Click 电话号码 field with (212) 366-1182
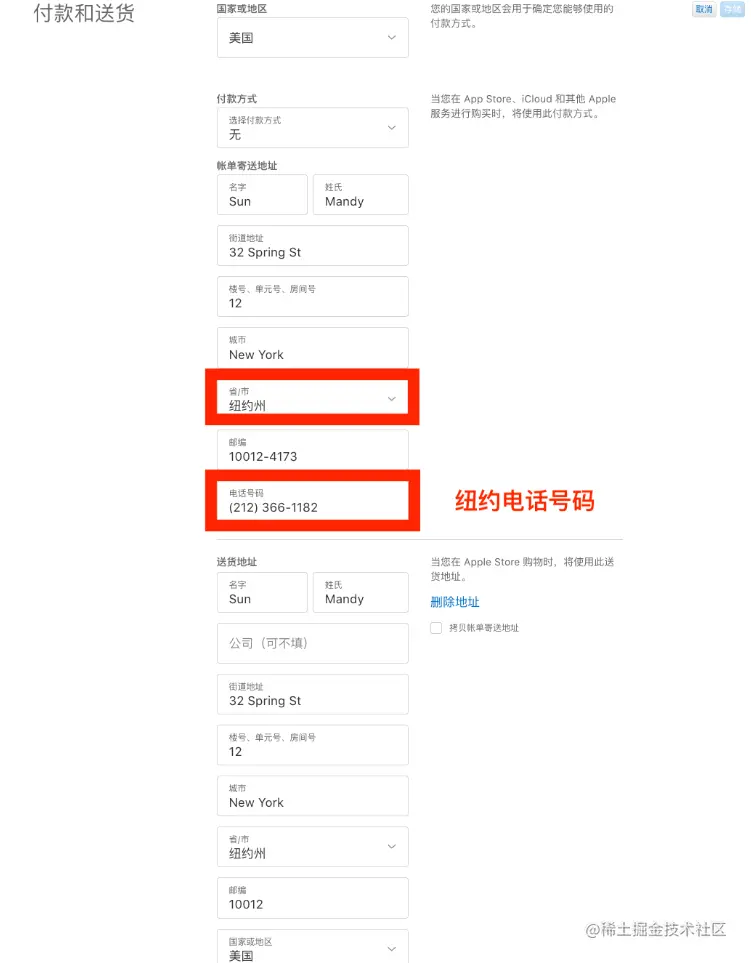The width and height of the screenshot is (751, 963). (x=313, y=501)
